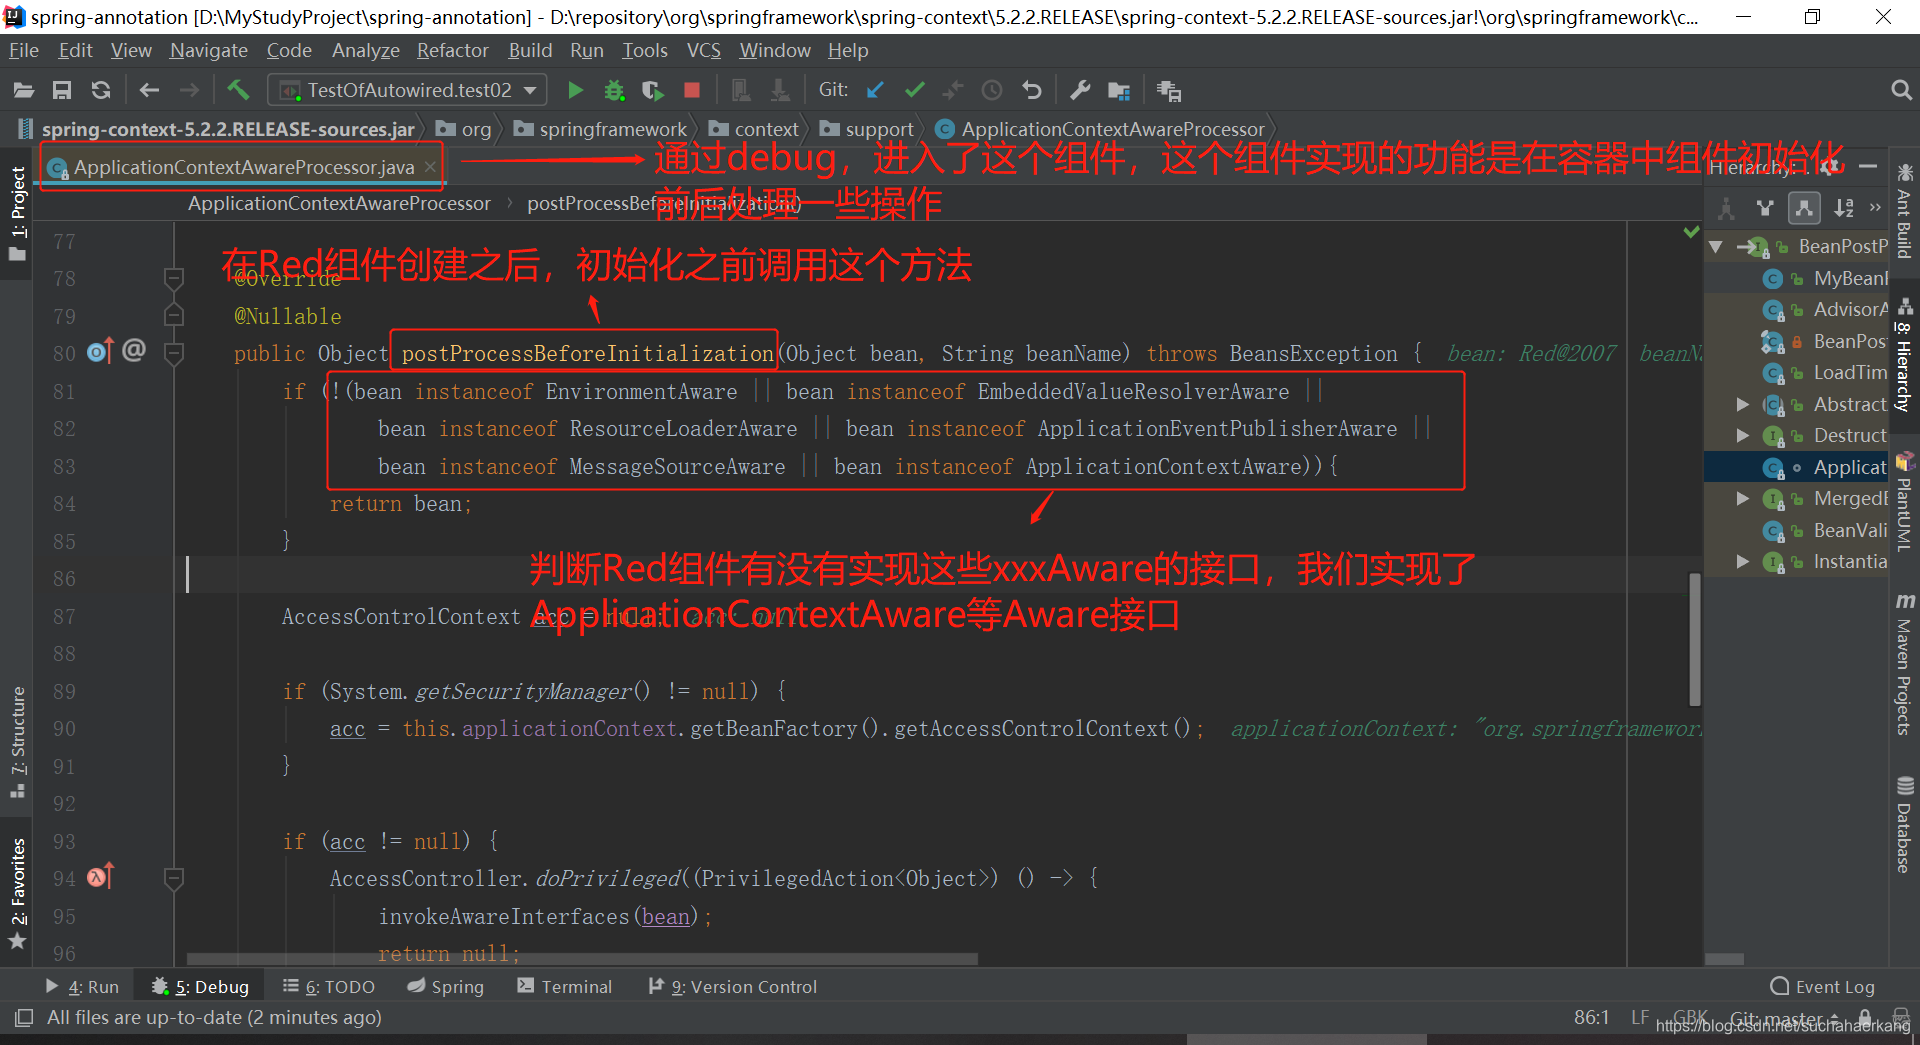Click the editor horizontal scrollbar thumb

[582, 959]
